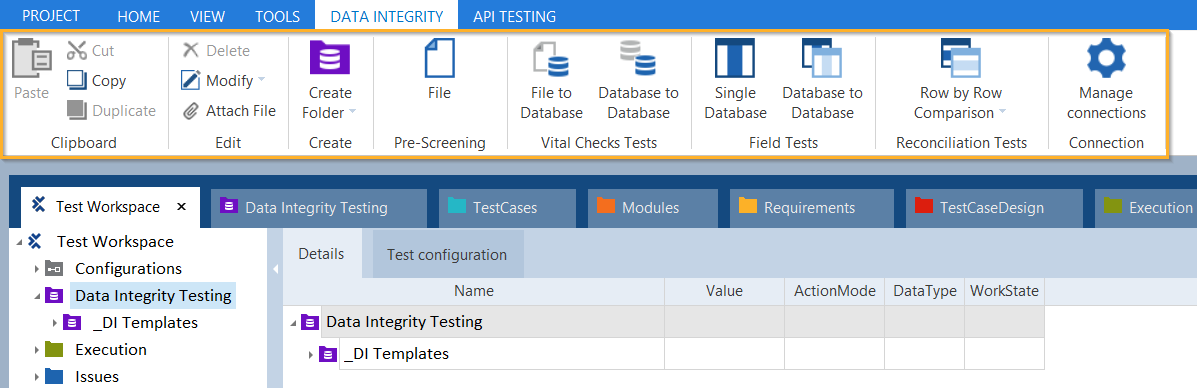The width and height of the screenshot is (1197, 388).
Task: Open Row by Row Comparison test
Action: pyautogui.click(x=960, y=59)
